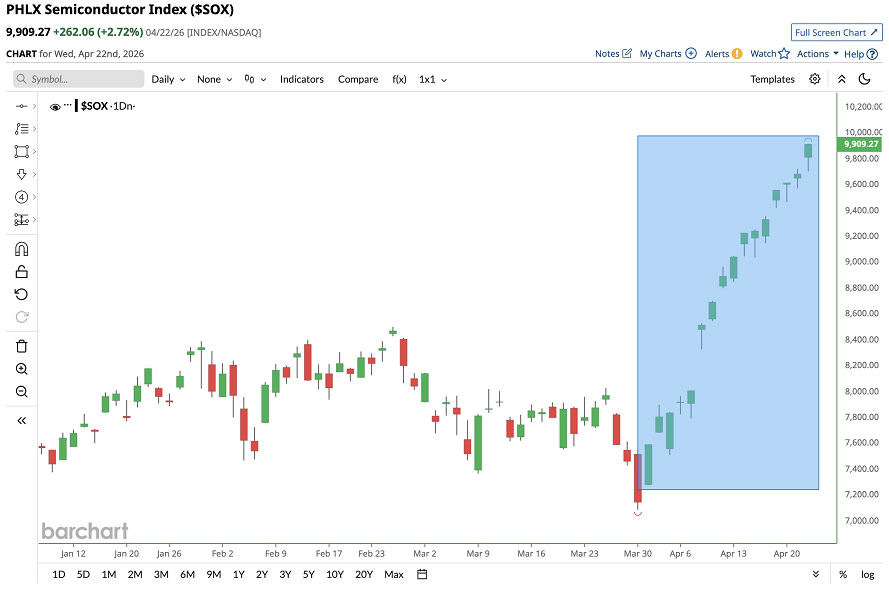
Task: Select the arrow marker tool
Action: (x=22, y=174)
